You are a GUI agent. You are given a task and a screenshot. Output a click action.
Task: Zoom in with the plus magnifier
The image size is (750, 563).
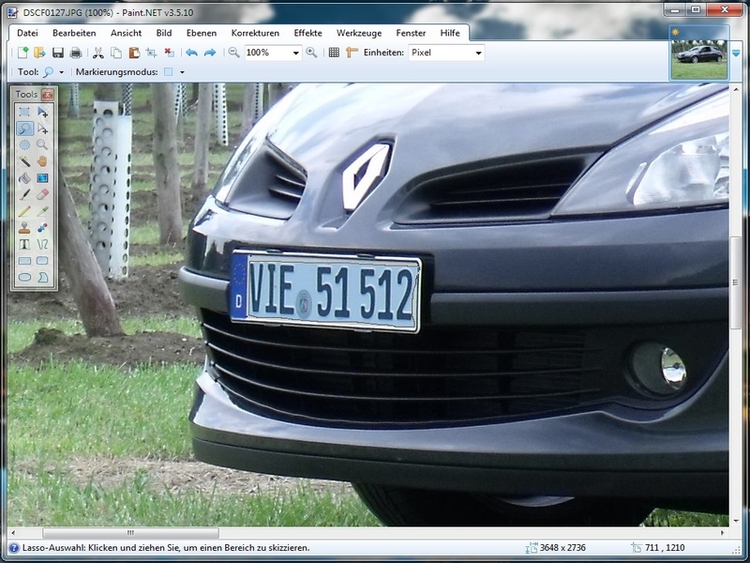(311, 53)
